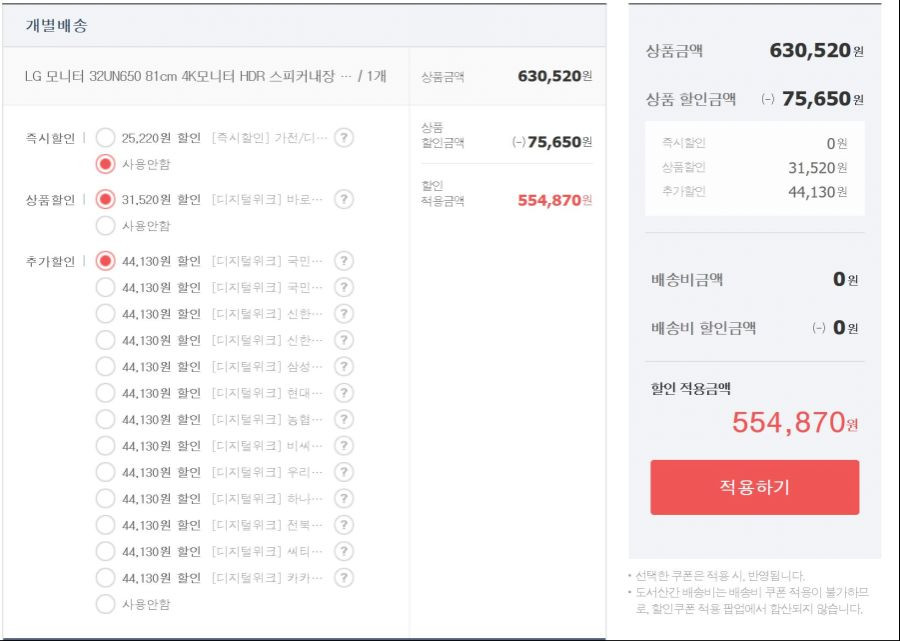
Task: Click the 적용하기 apply button
Action: point(754,487)
